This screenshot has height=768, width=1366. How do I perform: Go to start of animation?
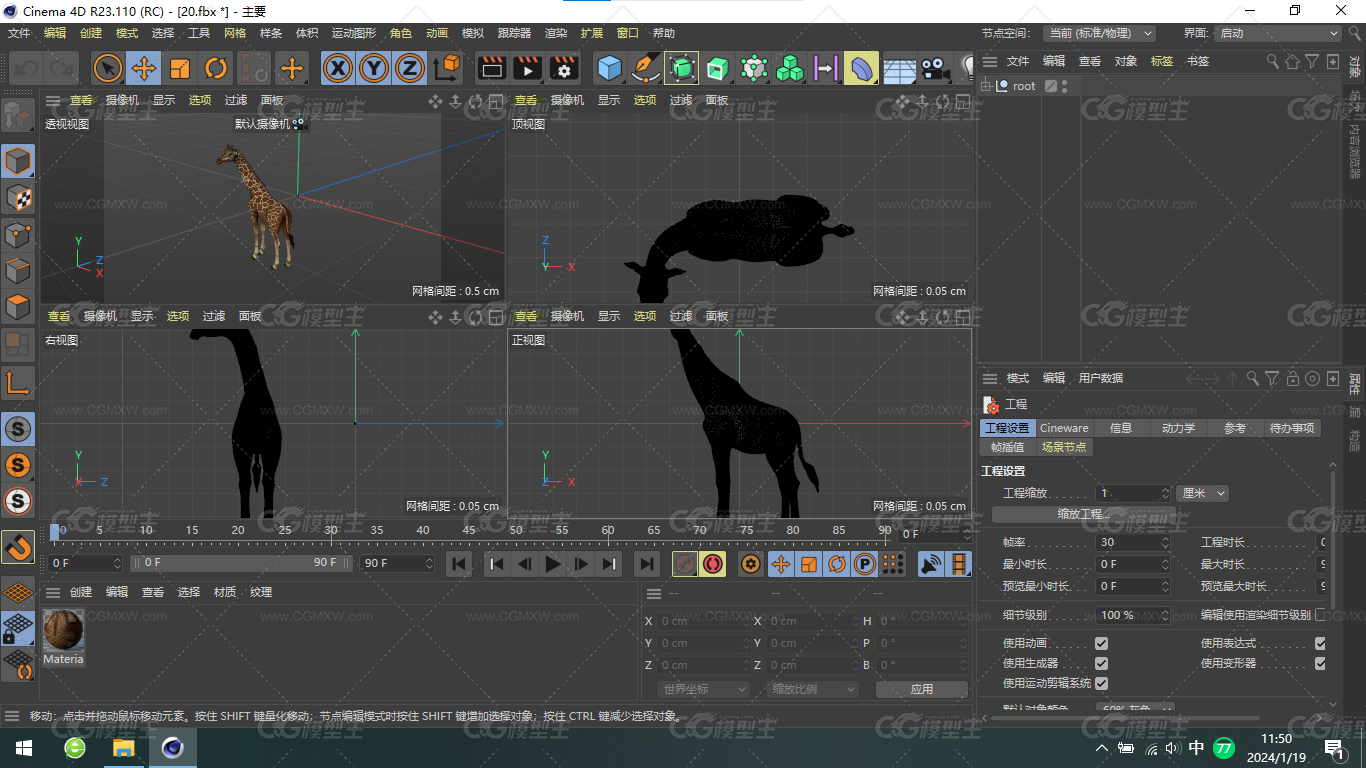pyautogui.click(x=459, y=564)
